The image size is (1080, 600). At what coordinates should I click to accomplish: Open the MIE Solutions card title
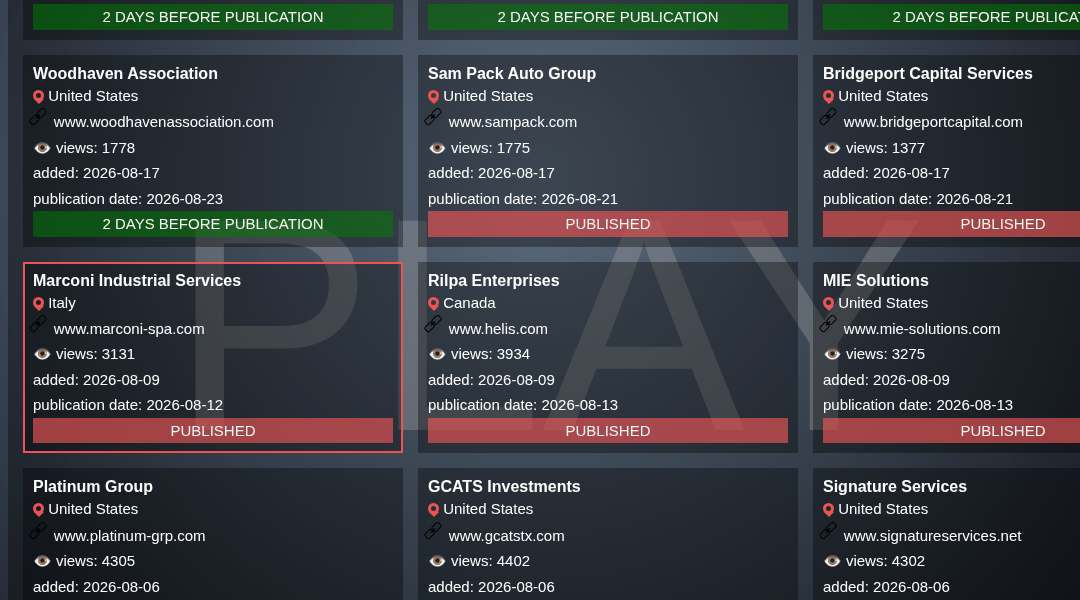[x=875, y=280]
